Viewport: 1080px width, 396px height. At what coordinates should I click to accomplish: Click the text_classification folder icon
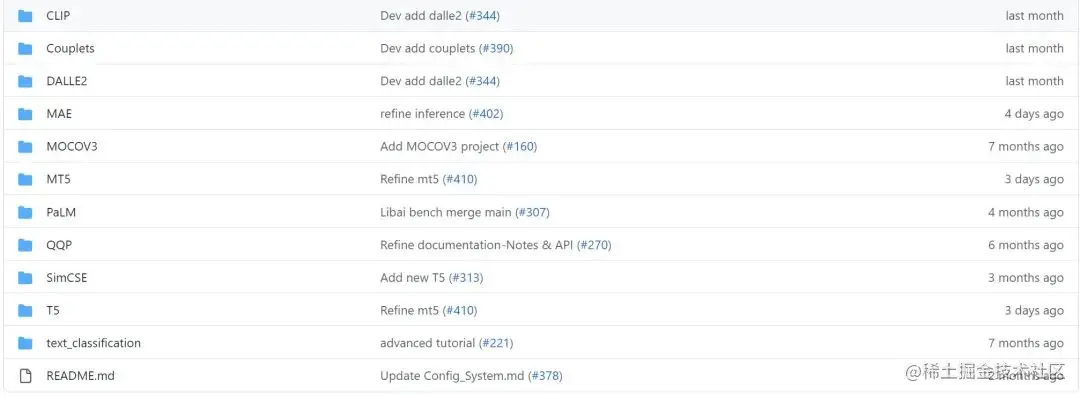point(25,343)
